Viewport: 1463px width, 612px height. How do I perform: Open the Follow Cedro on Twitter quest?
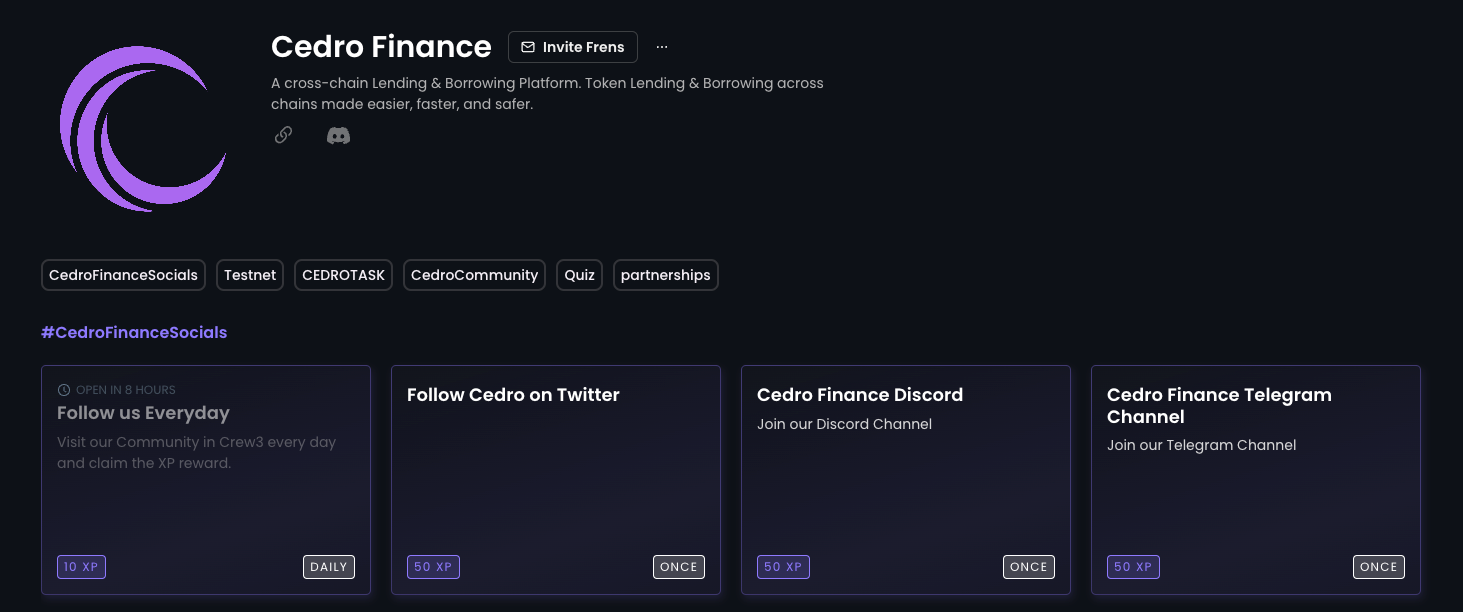556,480
